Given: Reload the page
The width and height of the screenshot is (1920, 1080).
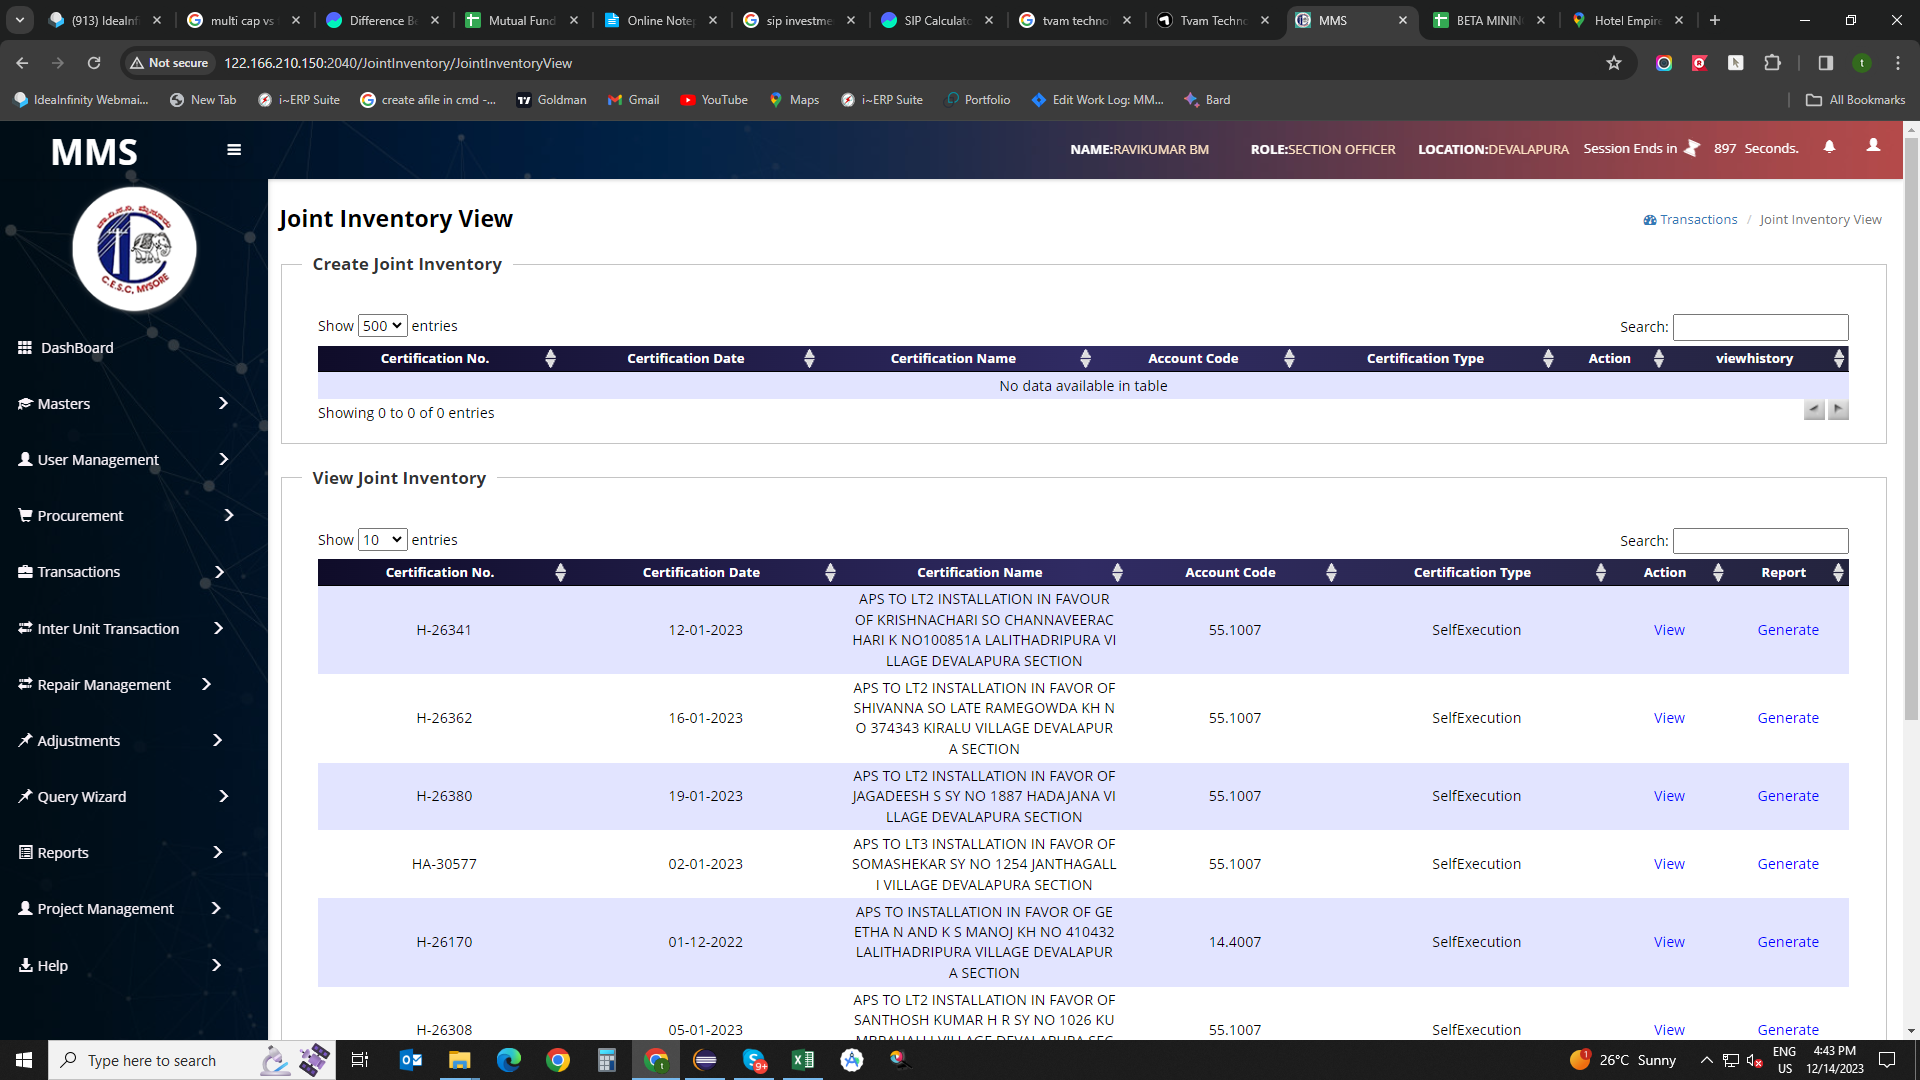Looking at the screenshot, I should [x=94, y=63].
